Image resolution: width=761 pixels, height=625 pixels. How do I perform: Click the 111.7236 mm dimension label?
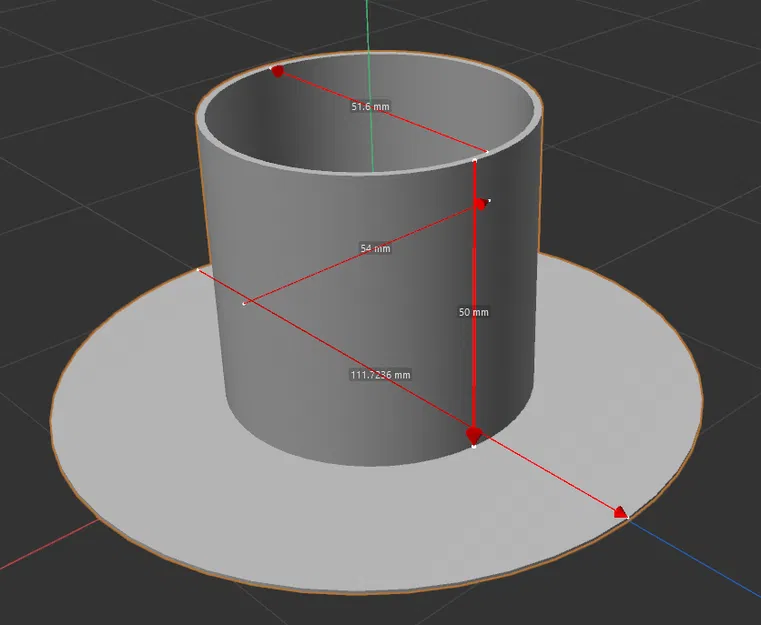[380, 375]
